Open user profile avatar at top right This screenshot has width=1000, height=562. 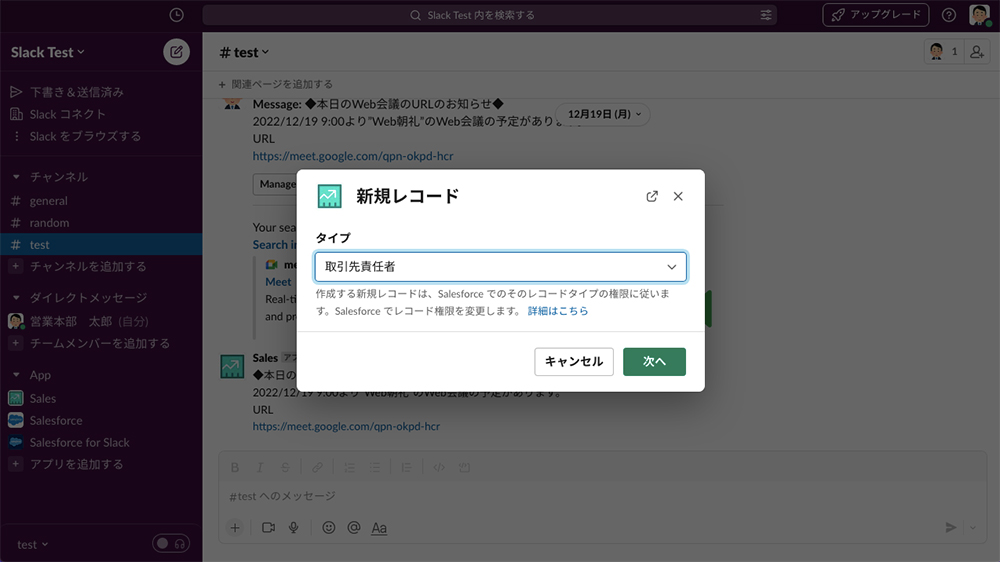pyautogui.click(x=980, y=15)
